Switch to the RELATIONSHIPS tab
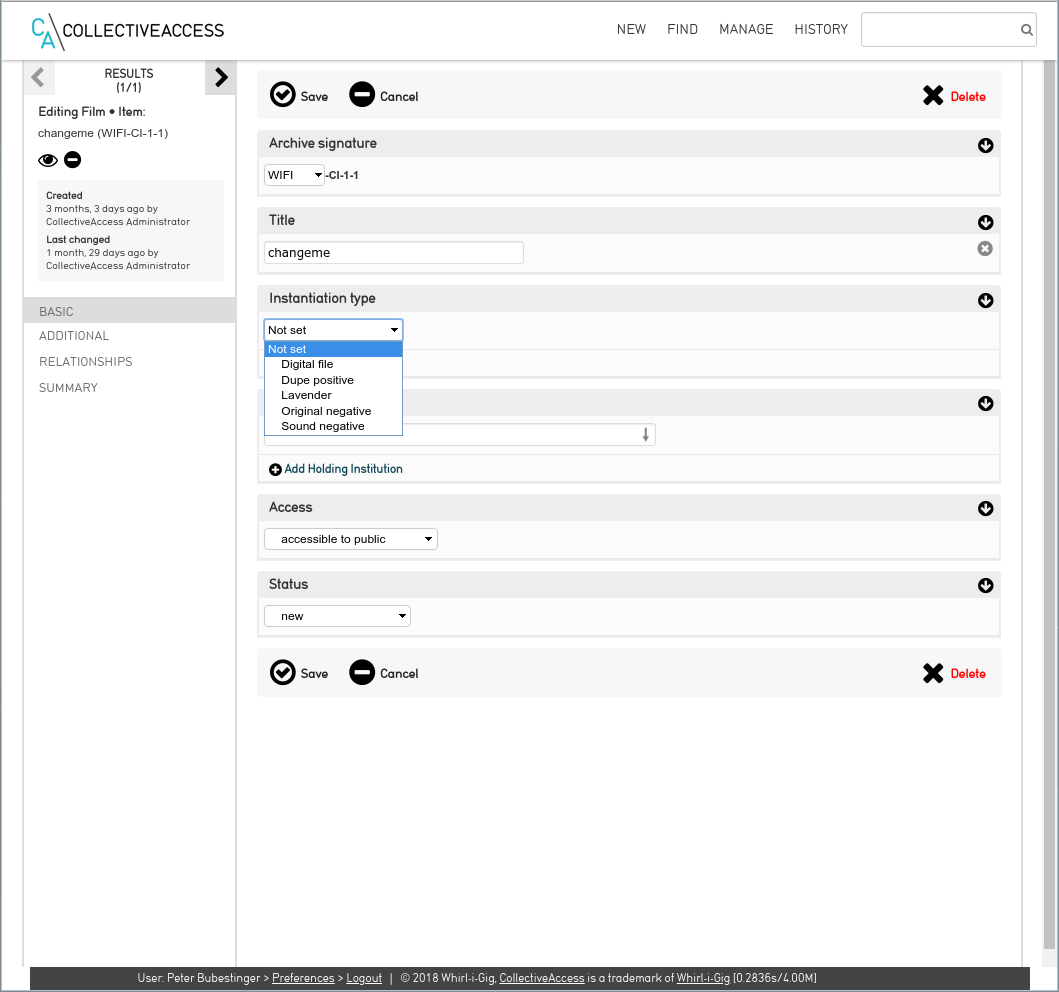 pyautogui.click(x=86, y=362)
